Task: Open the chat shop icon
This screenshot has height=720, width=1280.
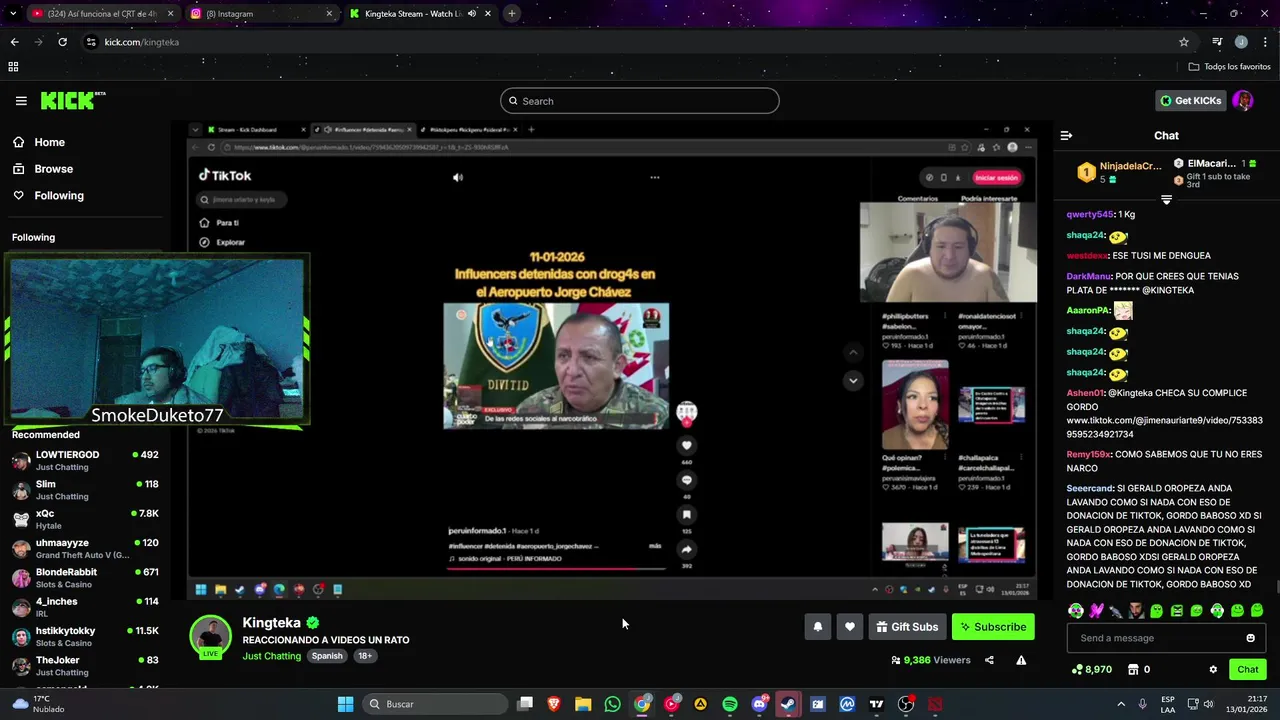Action: click(x=1133, y=670)
